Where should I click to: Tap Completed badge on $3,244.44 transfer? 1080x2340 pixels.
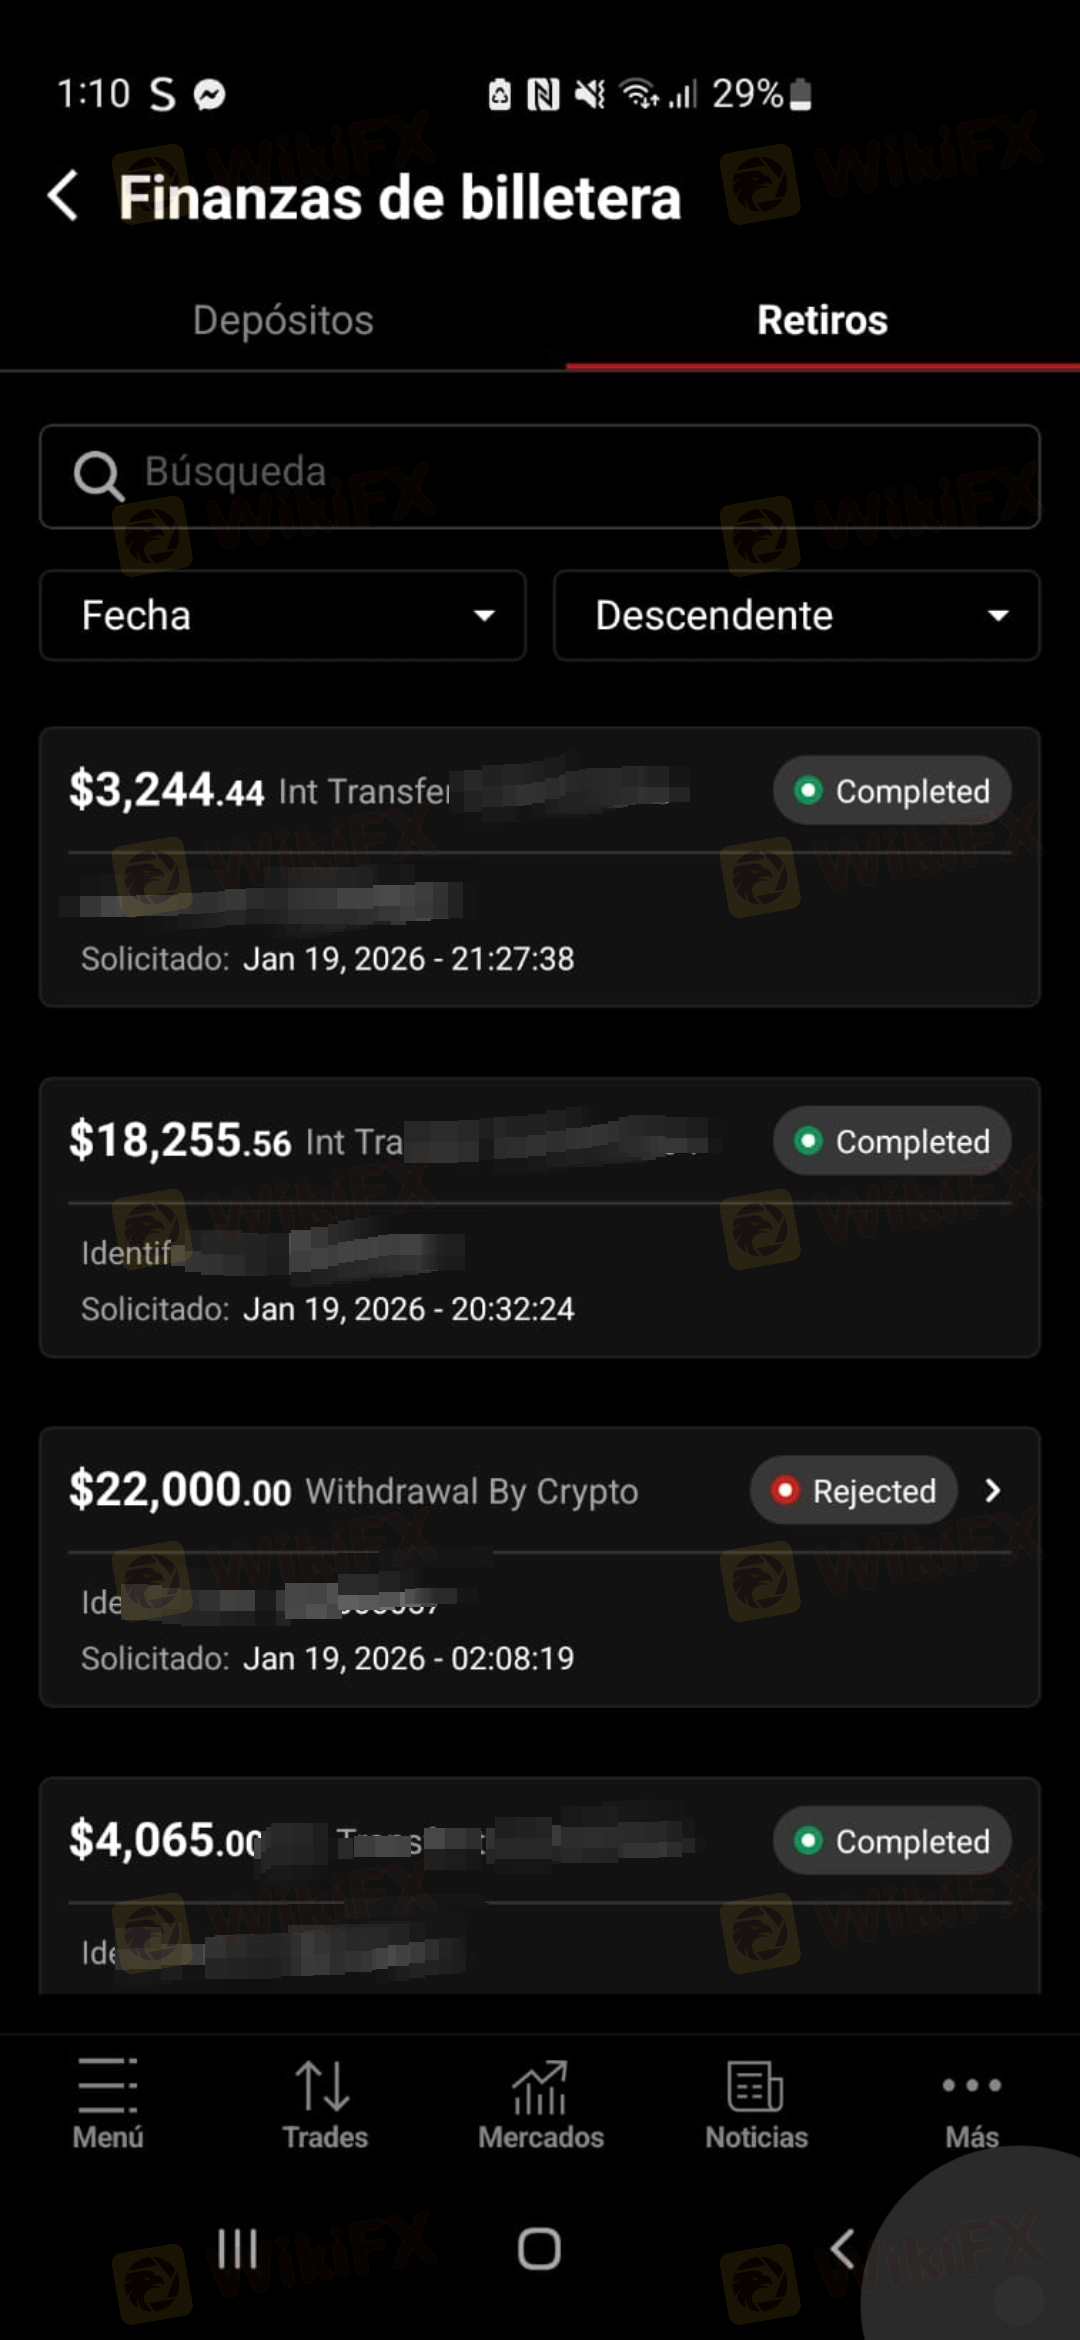coord(892,791)
